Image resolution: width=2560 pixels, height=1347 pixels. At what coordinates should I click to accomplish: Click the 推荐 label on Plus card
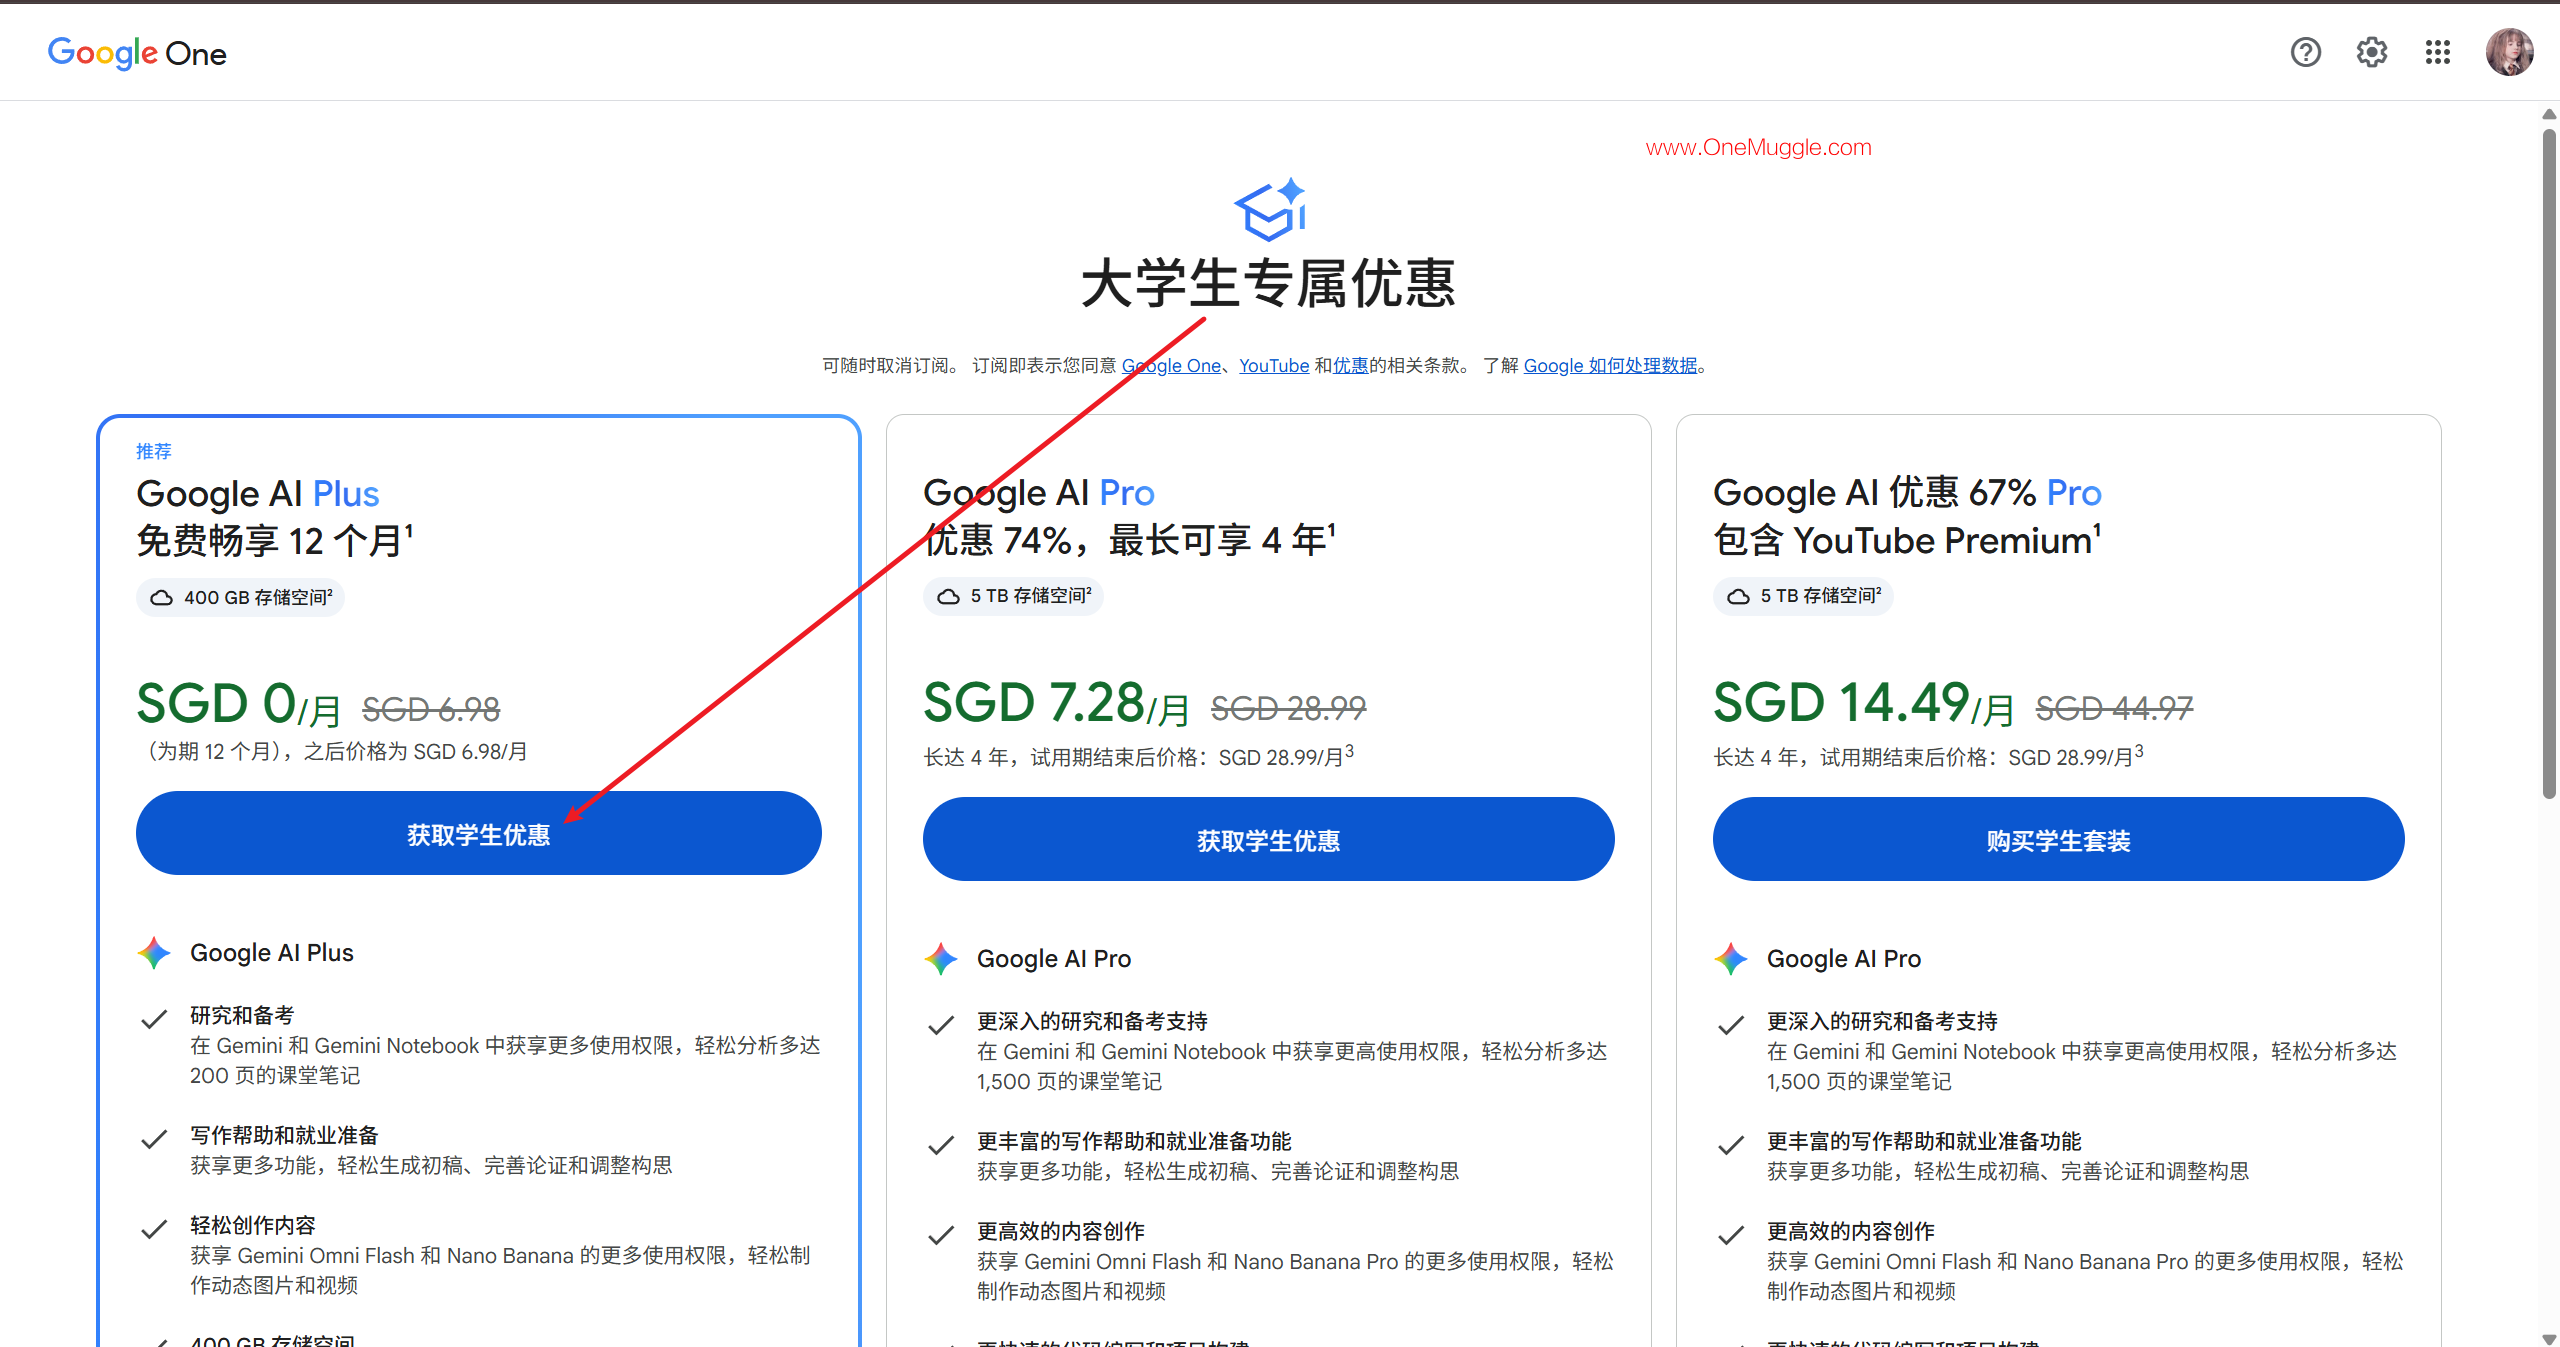tap(154, 452)
